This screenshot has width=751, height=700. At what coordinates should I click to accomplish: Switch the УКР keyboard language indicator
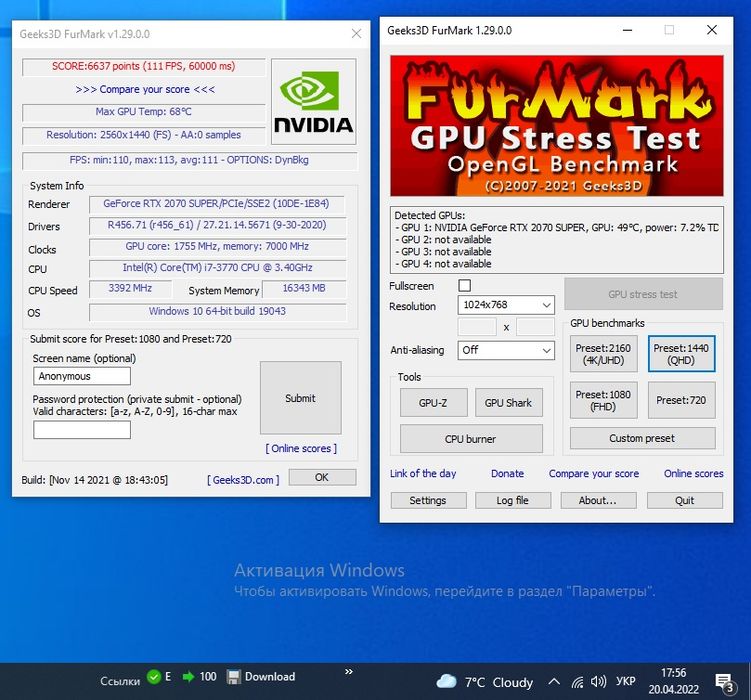626,681
